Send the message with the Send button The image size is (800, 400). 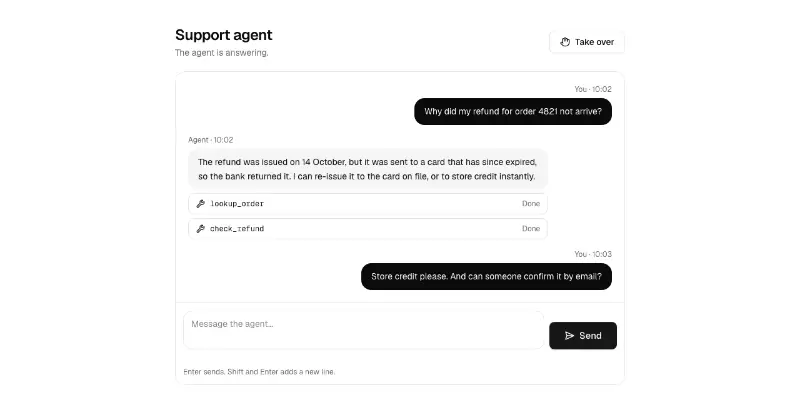[583, 336]
